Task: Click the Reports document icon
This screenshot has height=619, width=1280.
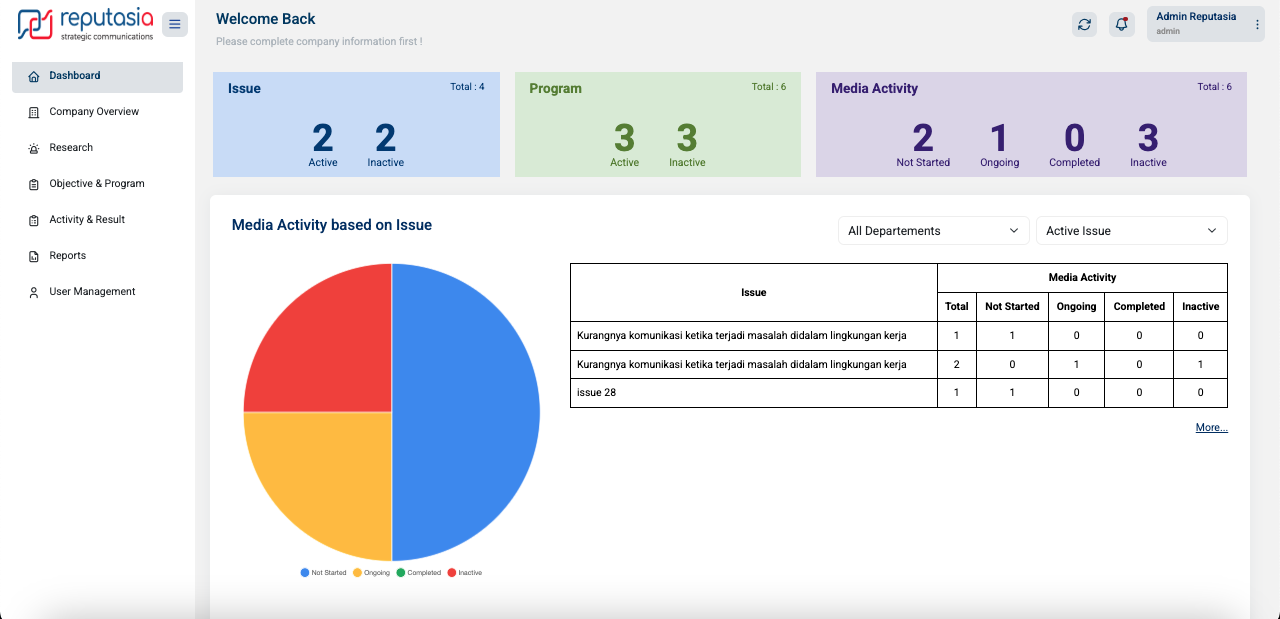Action: tap(34, 256)
